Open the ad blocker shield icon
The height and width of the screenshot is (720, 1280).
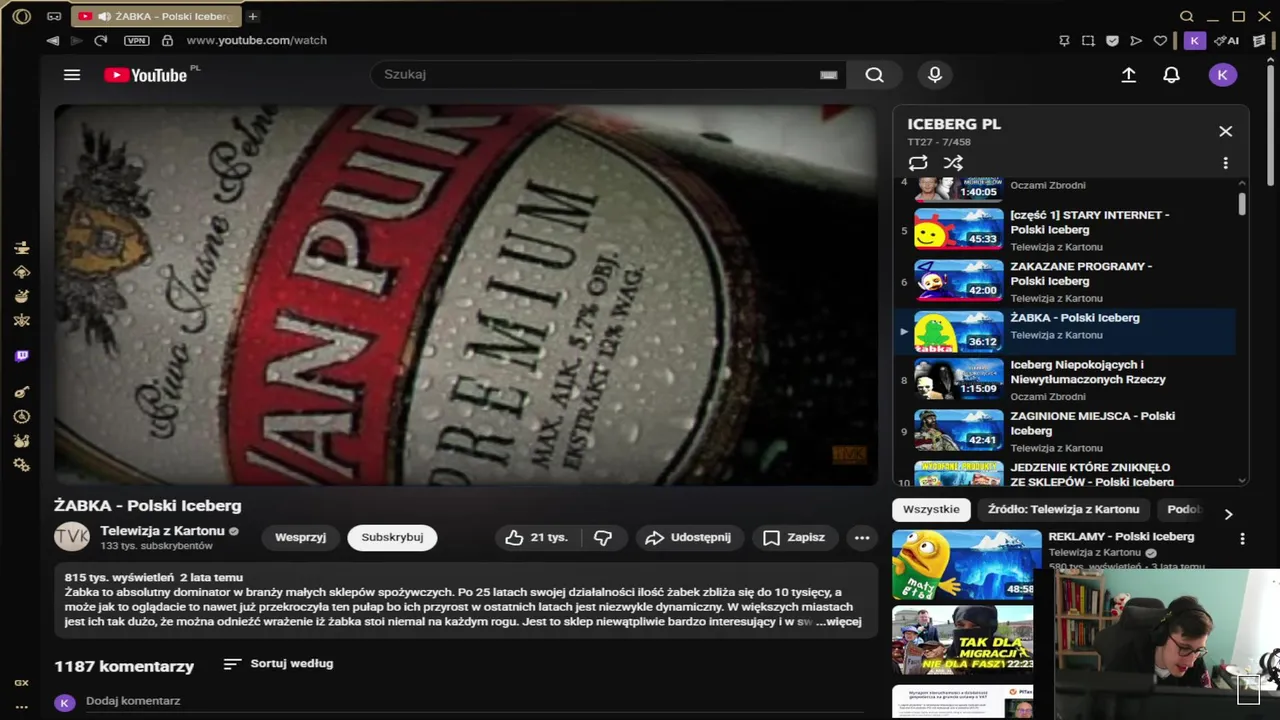tap(1112, 41)
